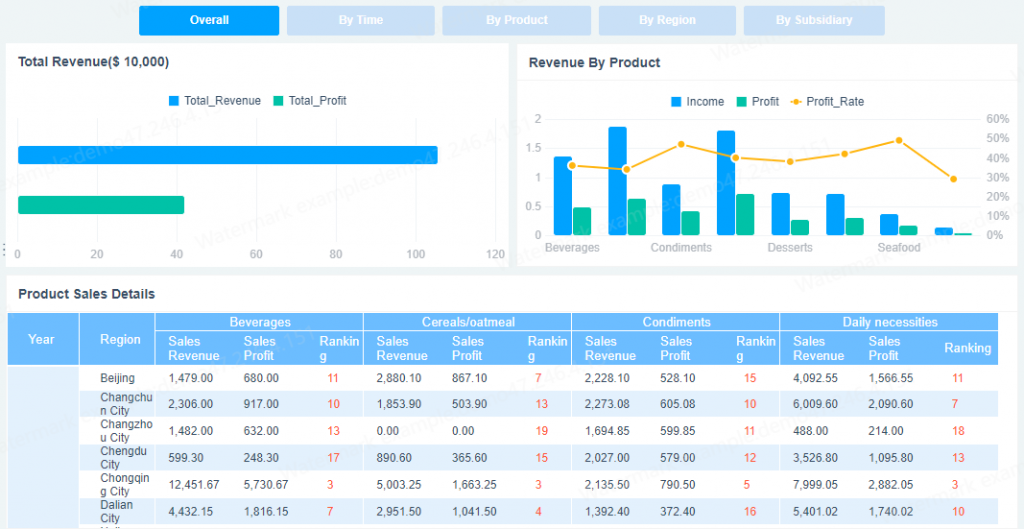Toggle the Profit_Rate line legend

pyautogui.click(x=827, y=102)
